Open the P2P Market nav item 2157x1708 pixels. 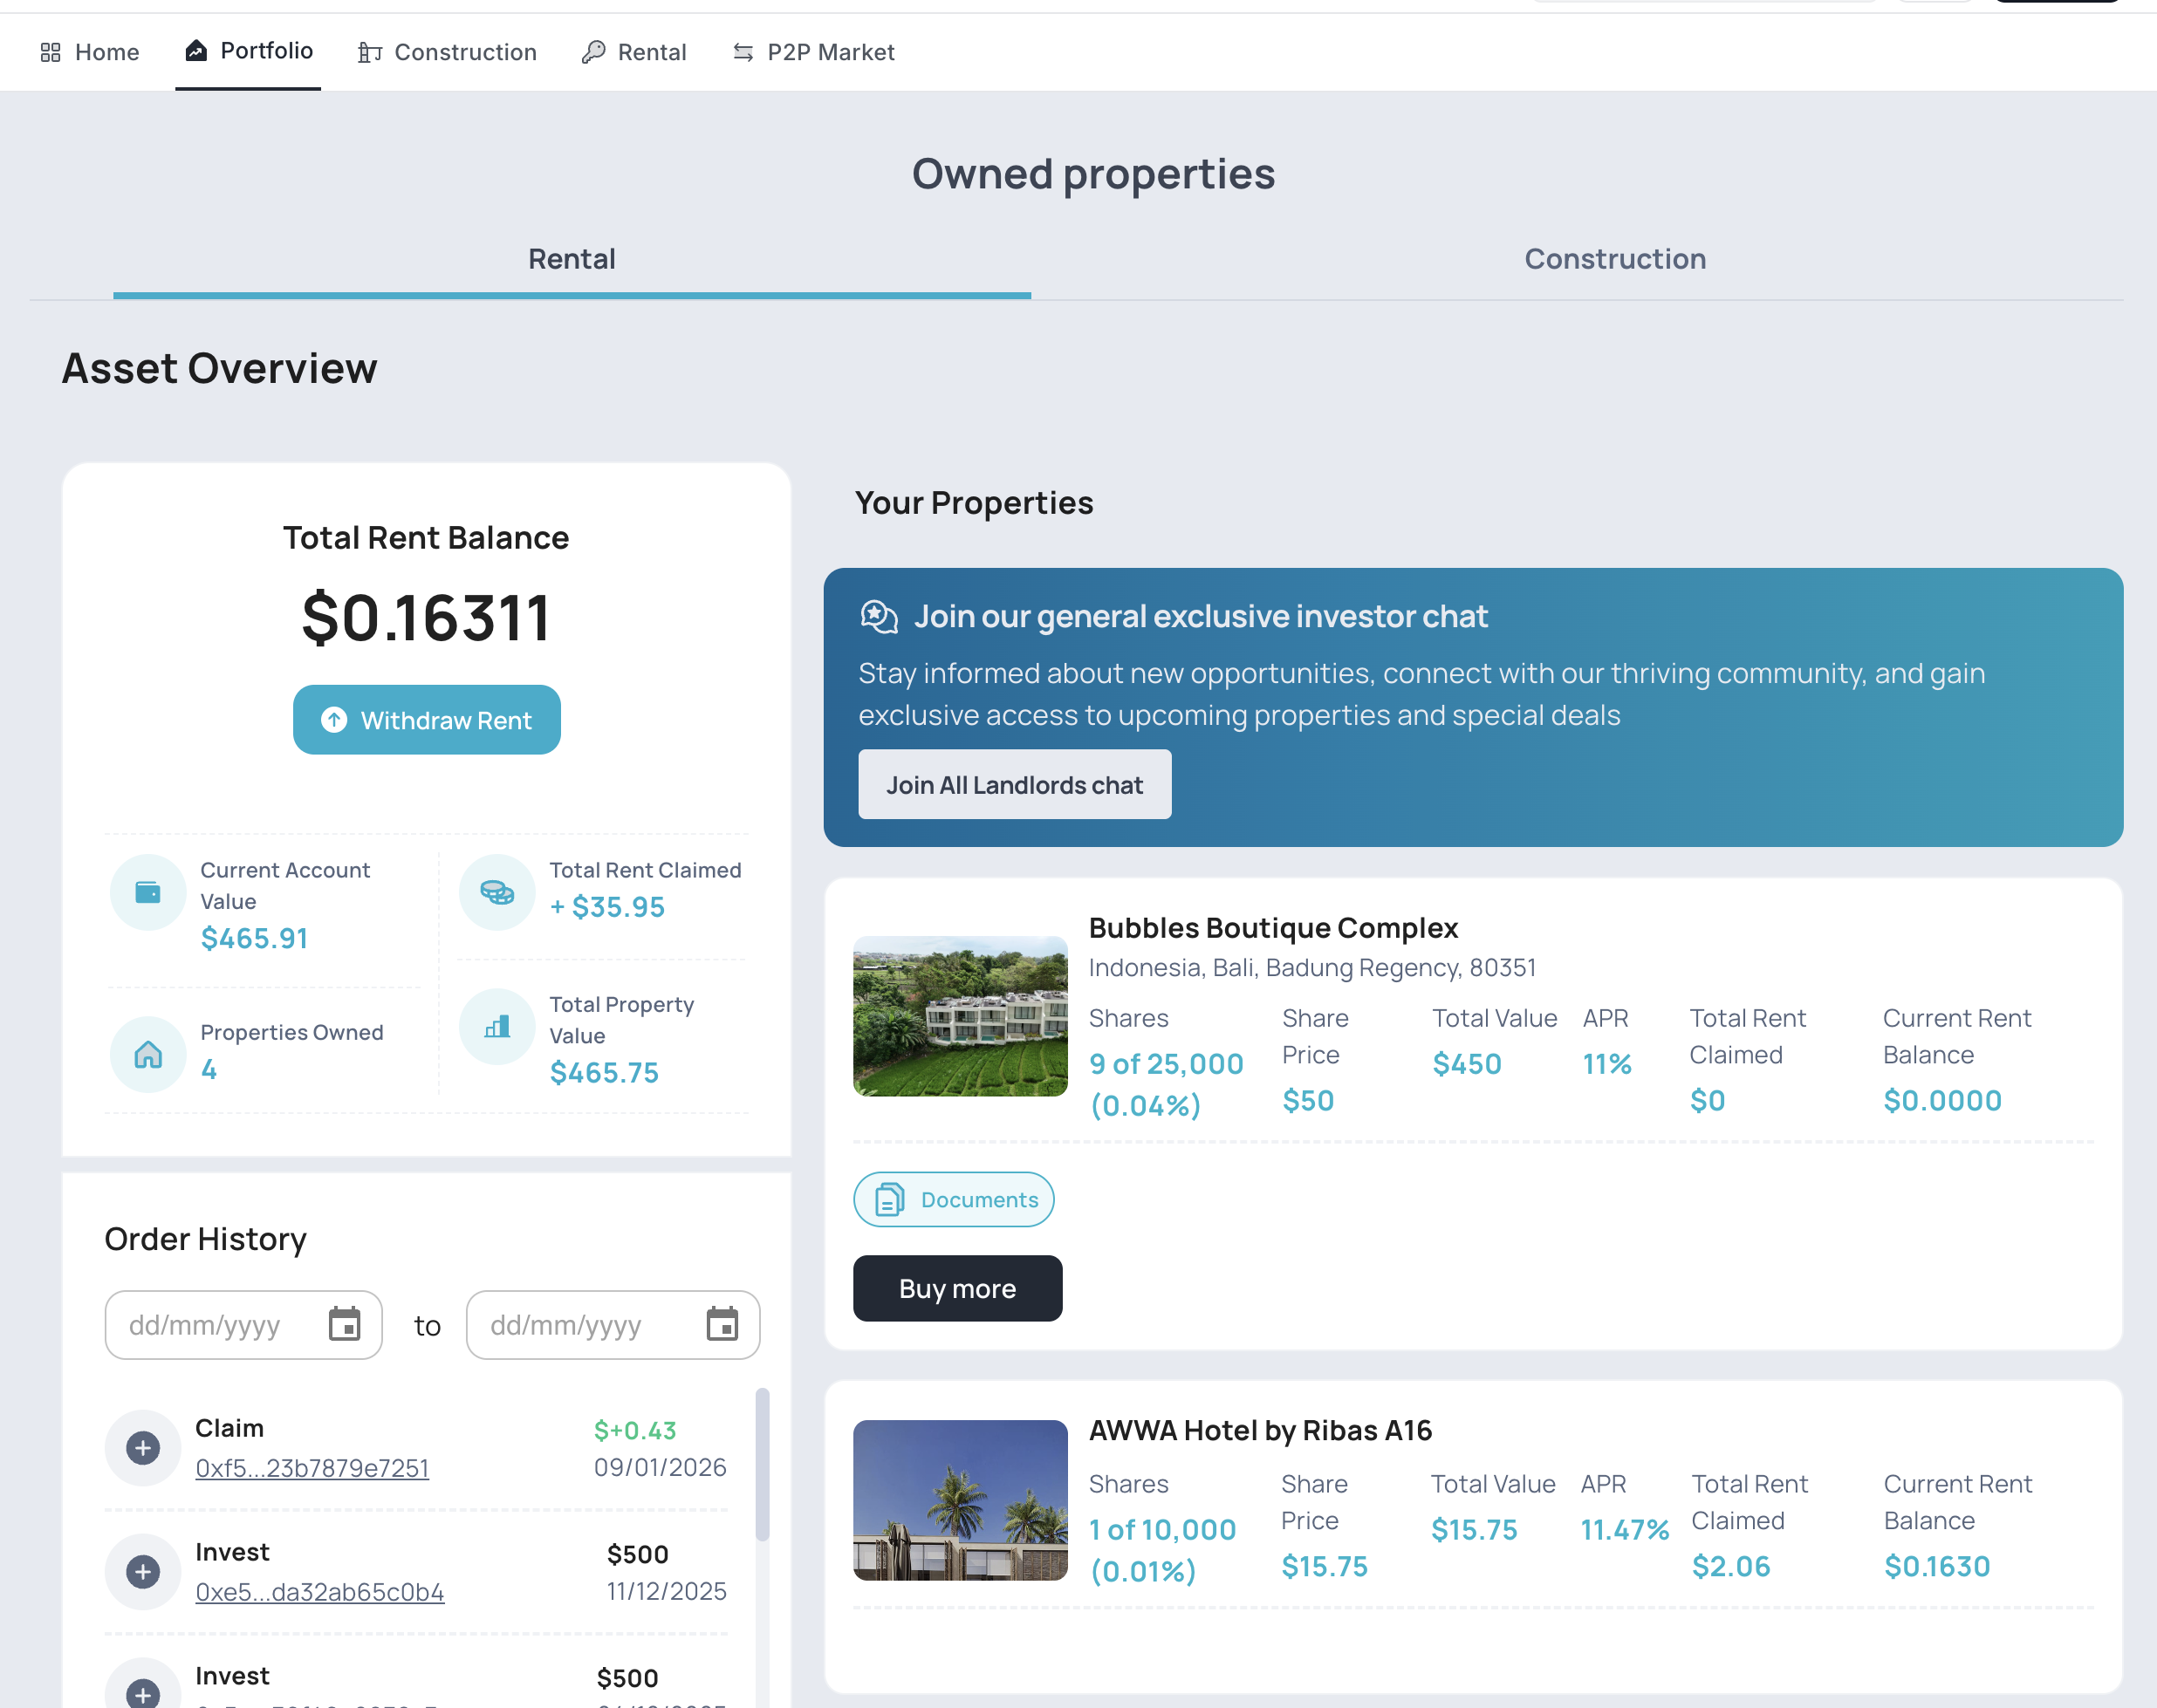pyautogui.click(x=813, y=52)
